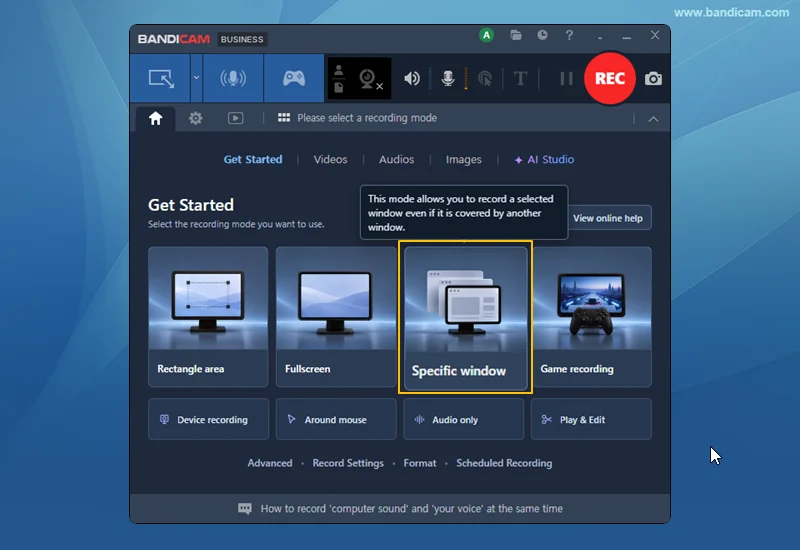Open the help question mark icon
The height and width of the screenshot is (550, 800).
click(569, 35)
